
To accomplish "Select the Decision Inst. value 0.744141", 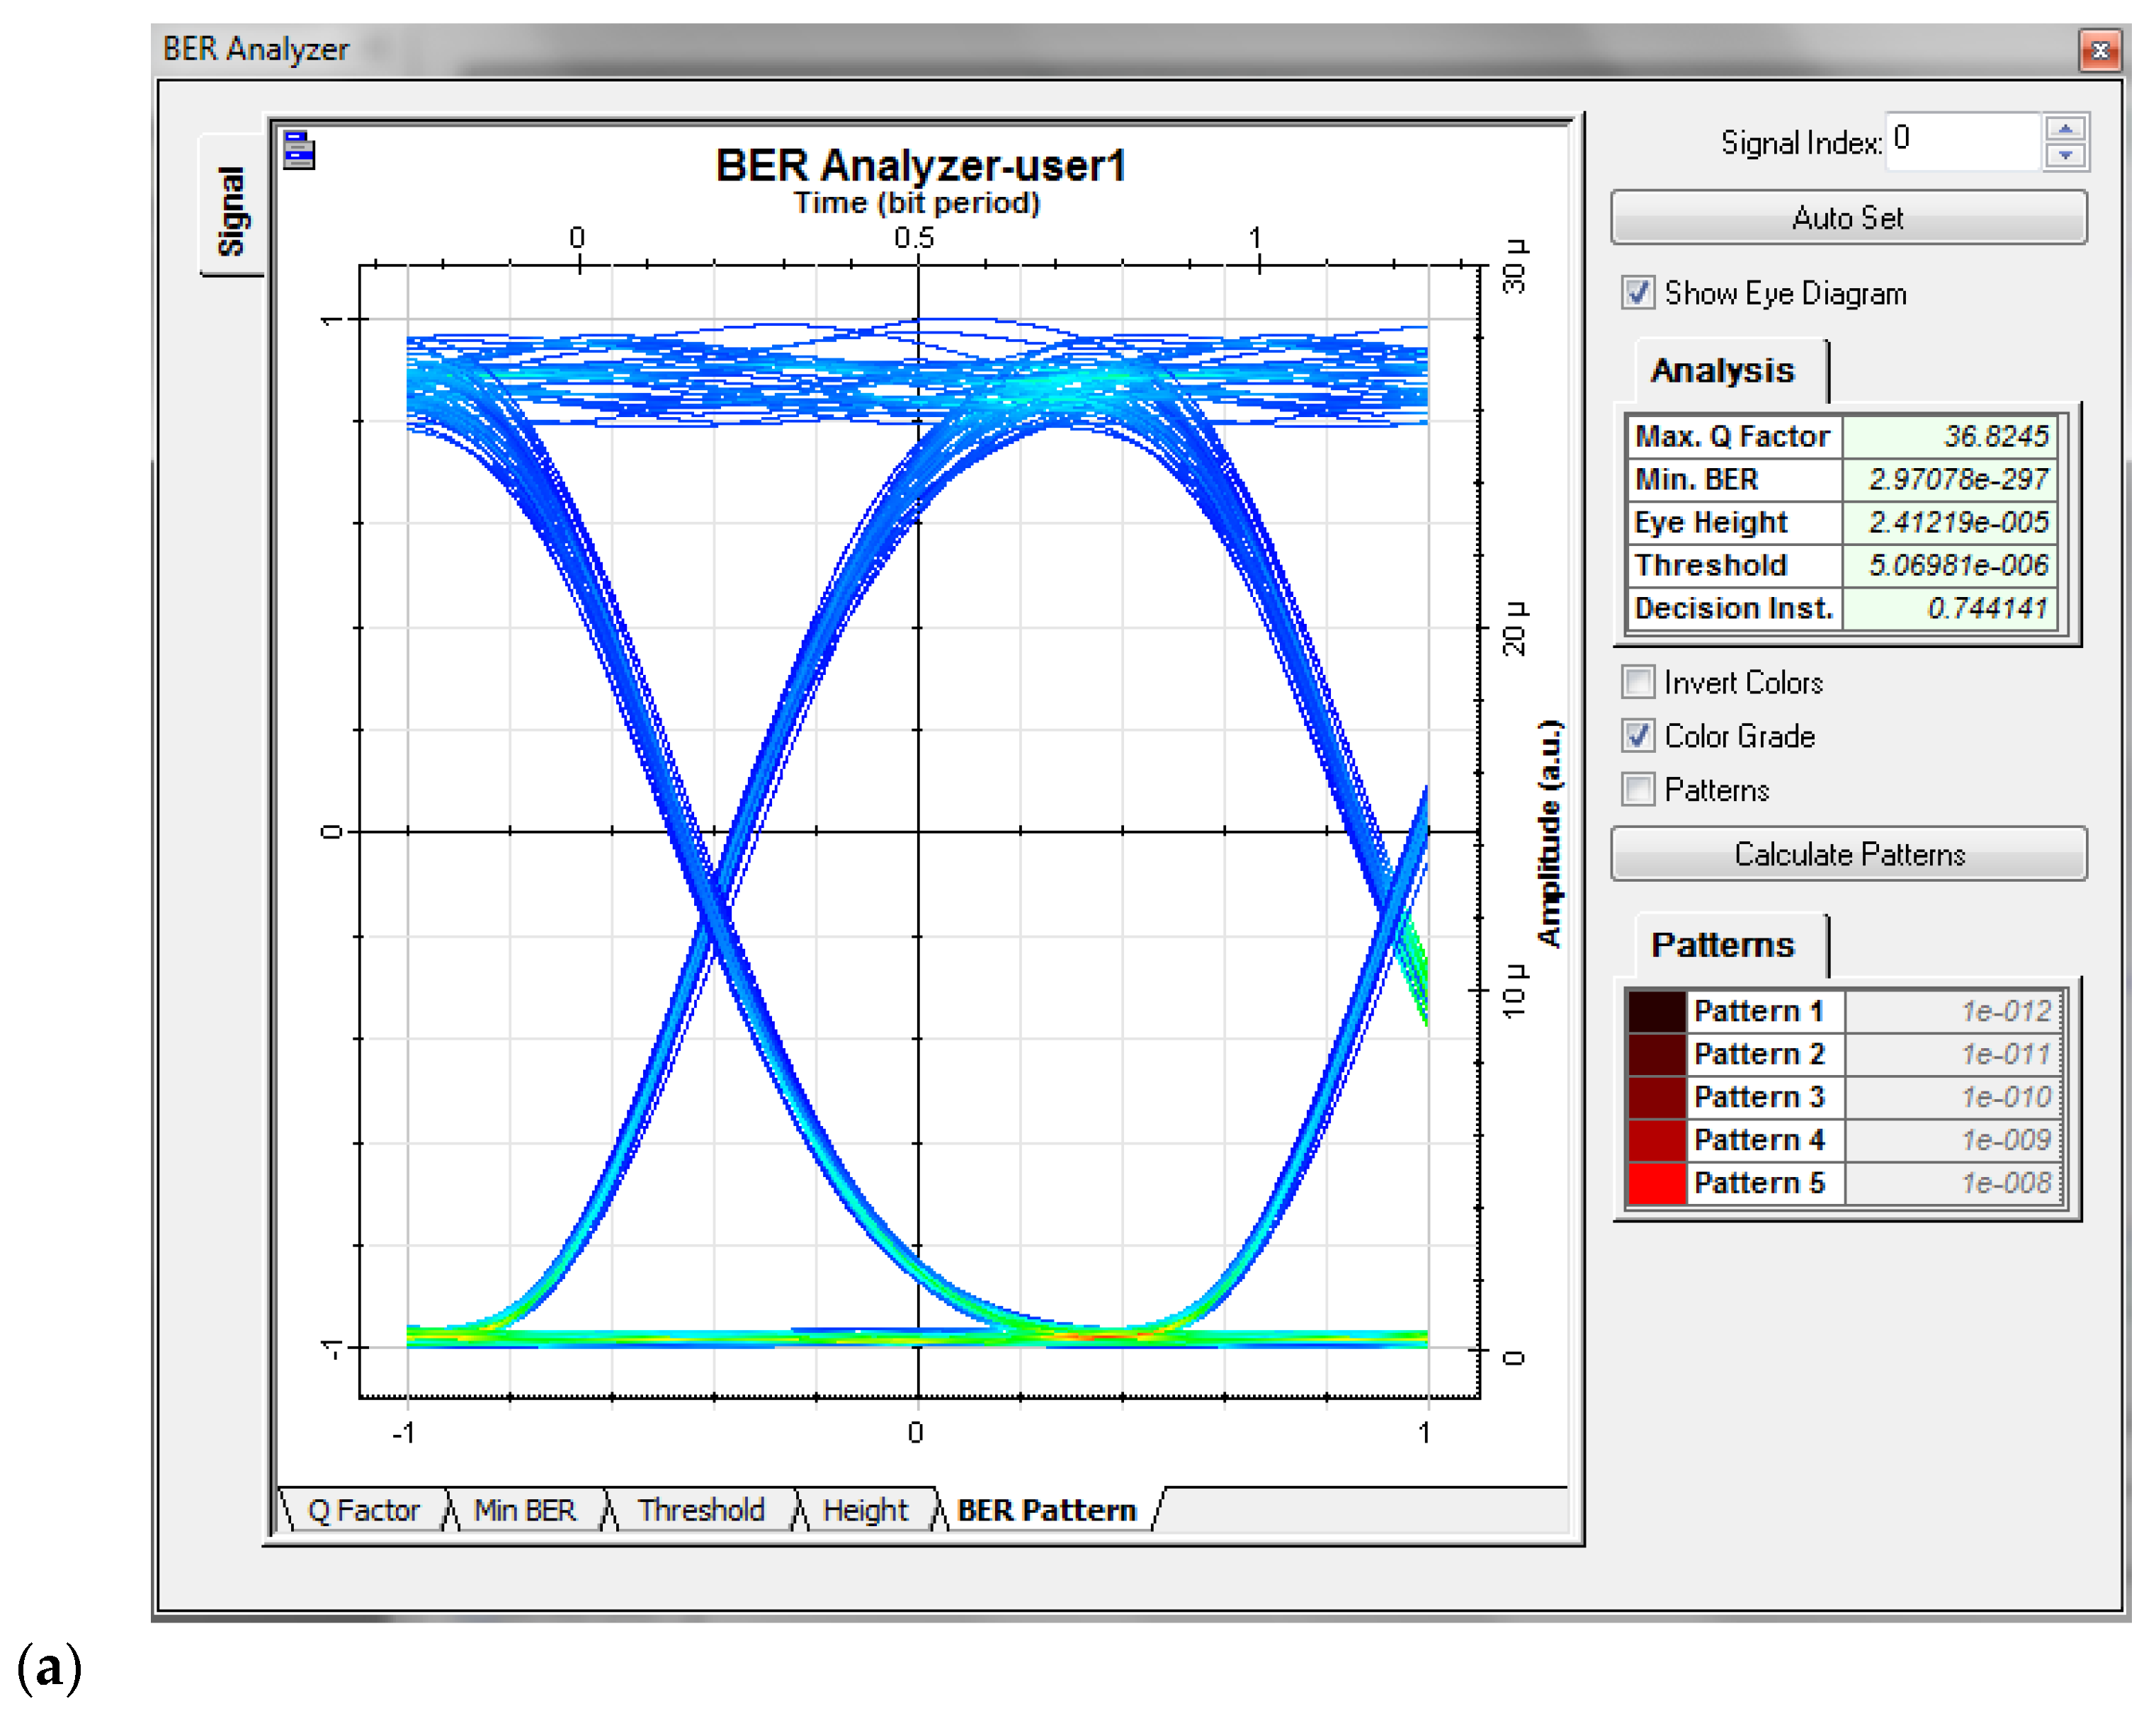I will [x=1950, y=608].
